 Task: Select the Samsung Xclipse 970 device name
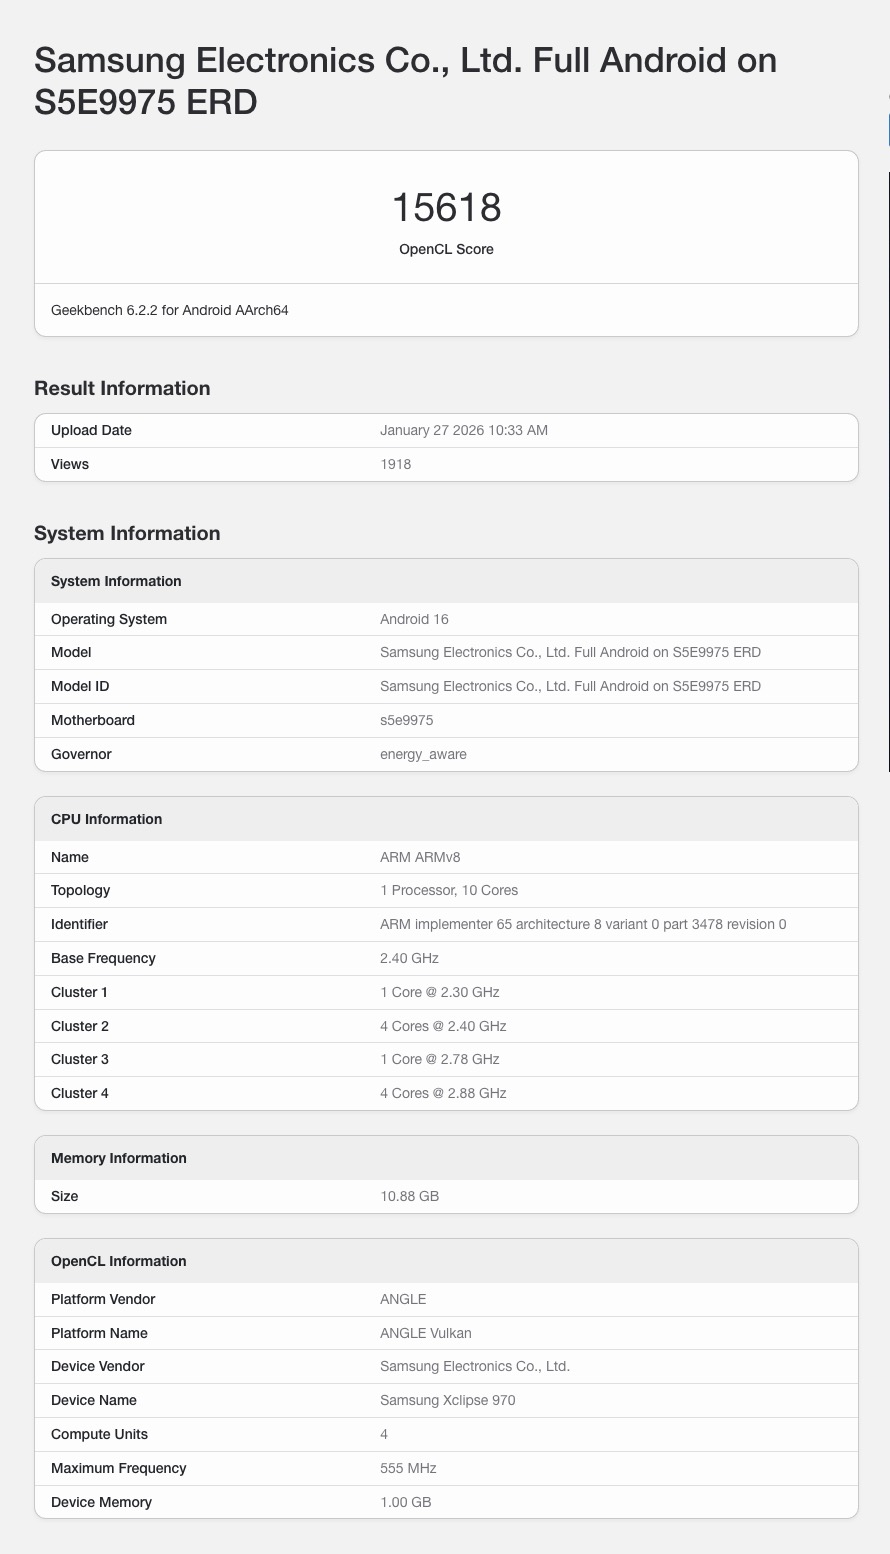pyautogui.click(x=448, y=1400)
